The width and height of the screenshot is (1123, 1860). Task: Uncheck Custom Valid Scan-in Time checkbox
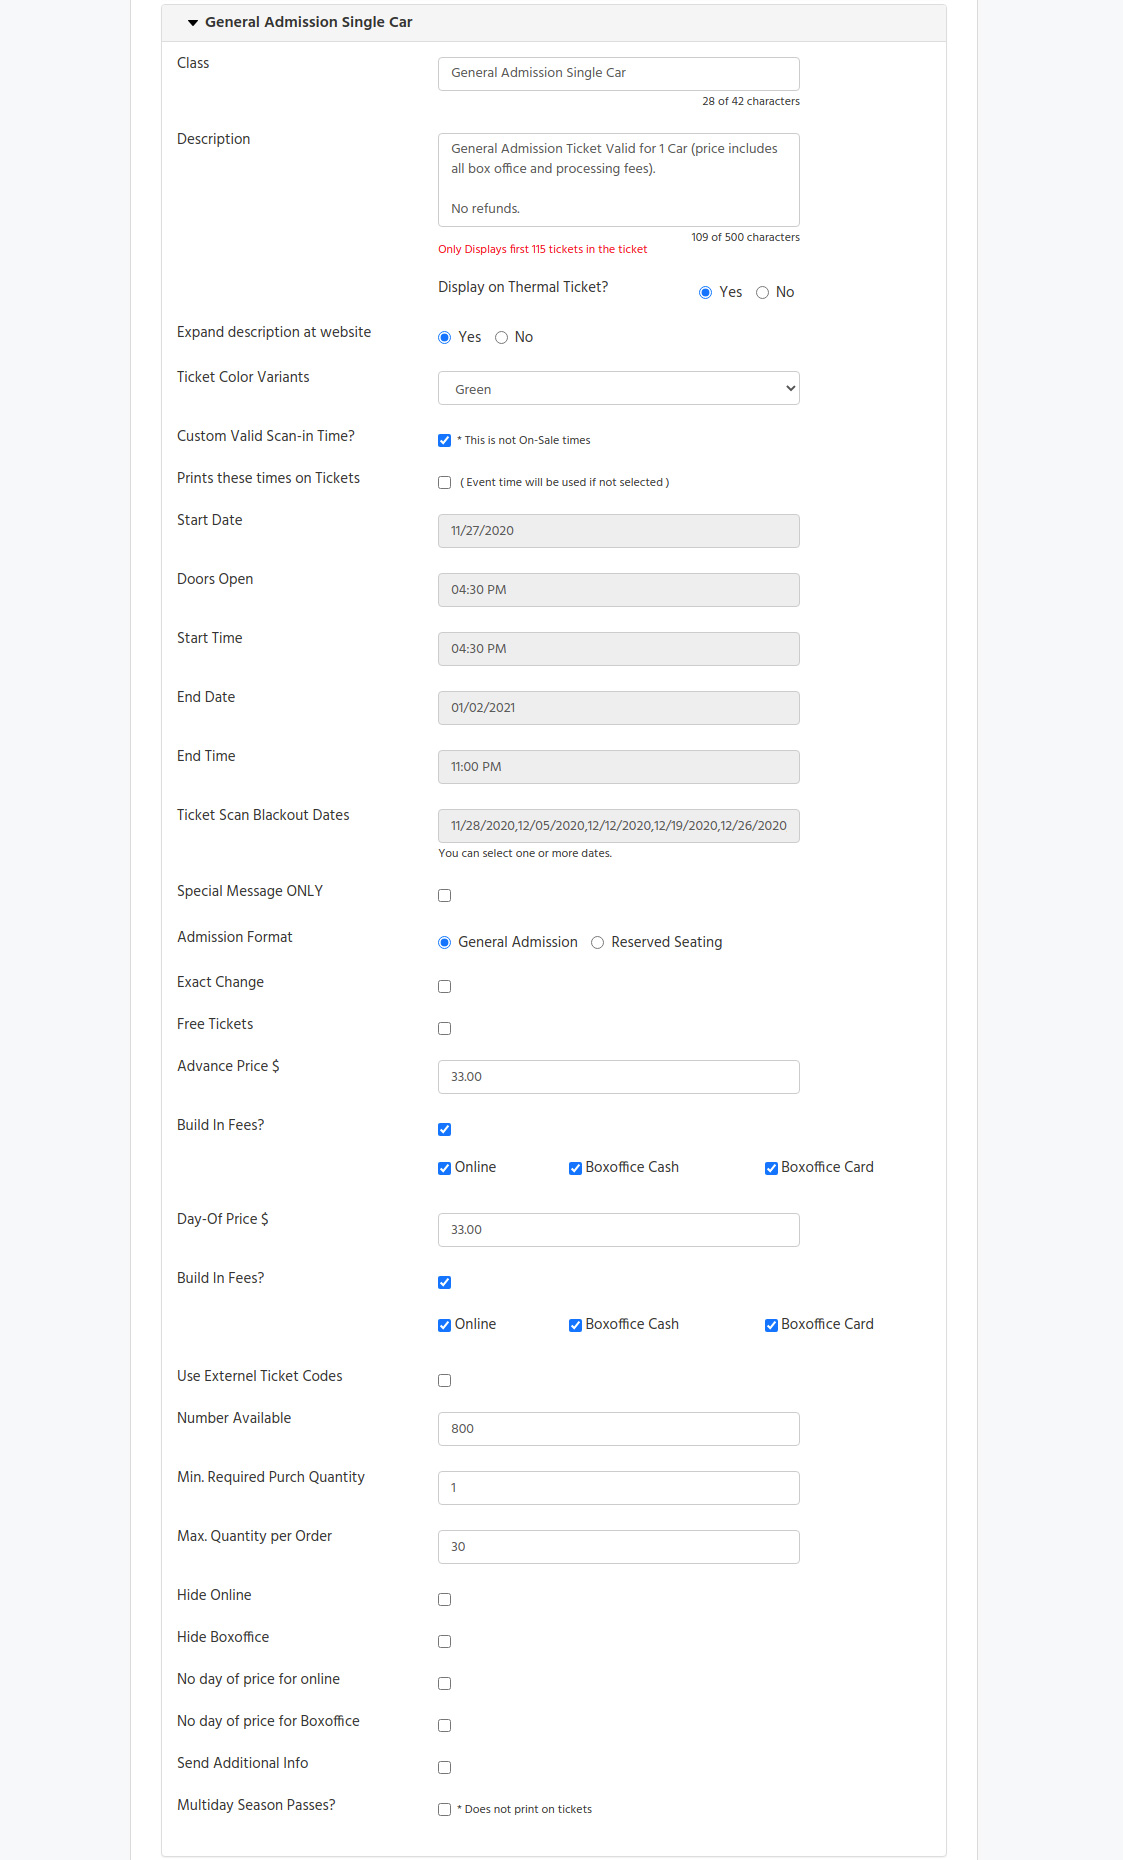coord(445,441)
